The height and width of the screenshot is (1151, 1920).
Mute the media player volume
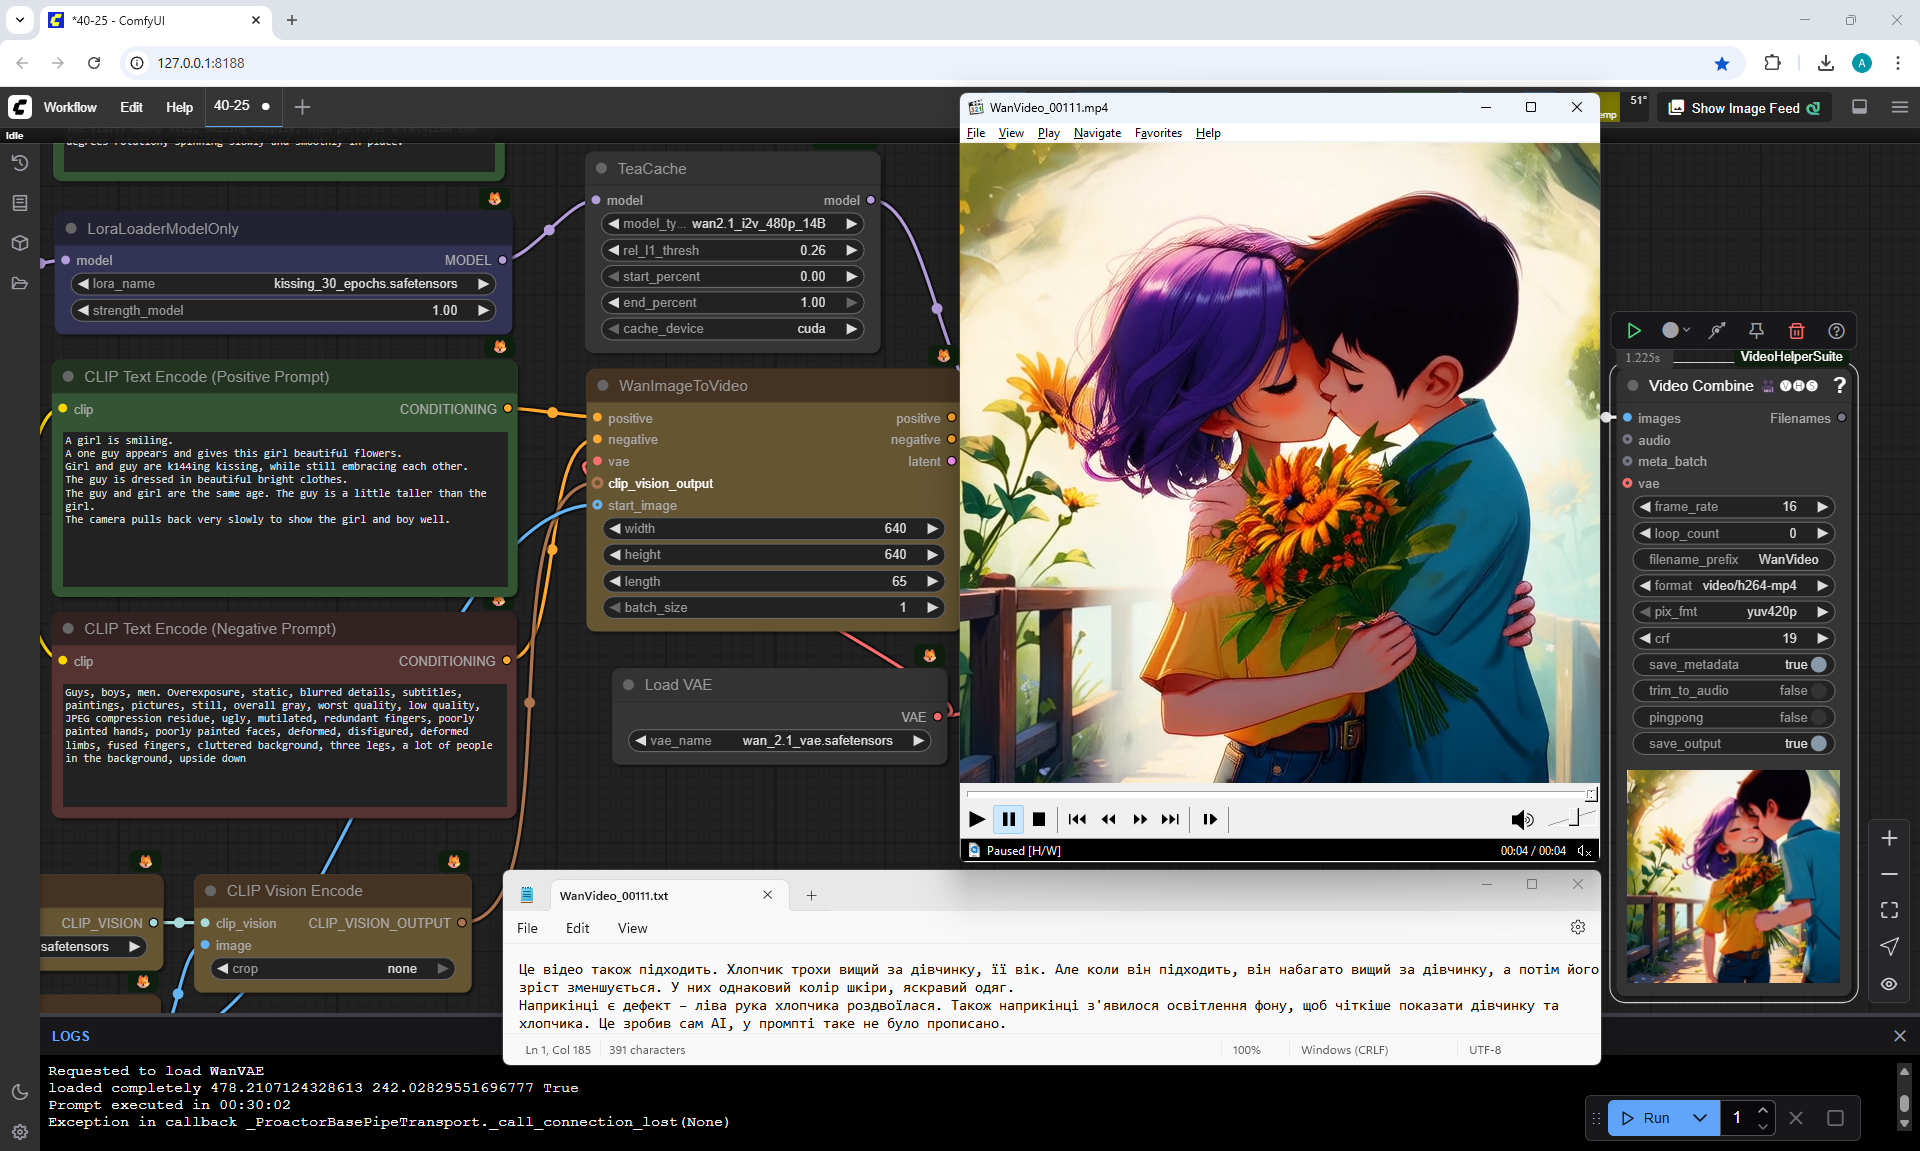pyautogui.click(x=1521, y=820)
